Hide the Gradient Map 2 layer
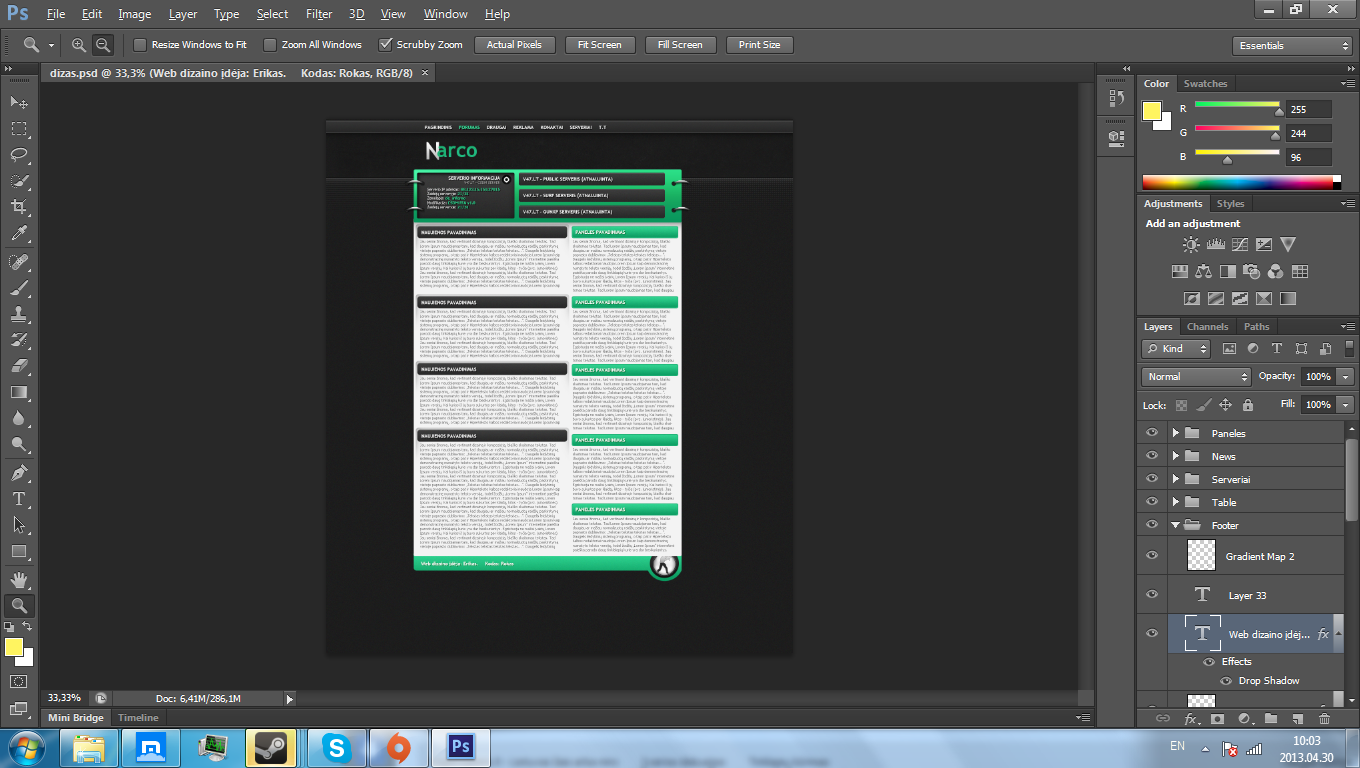This screenshot has width=1360, height=768. coord(1152,556)
